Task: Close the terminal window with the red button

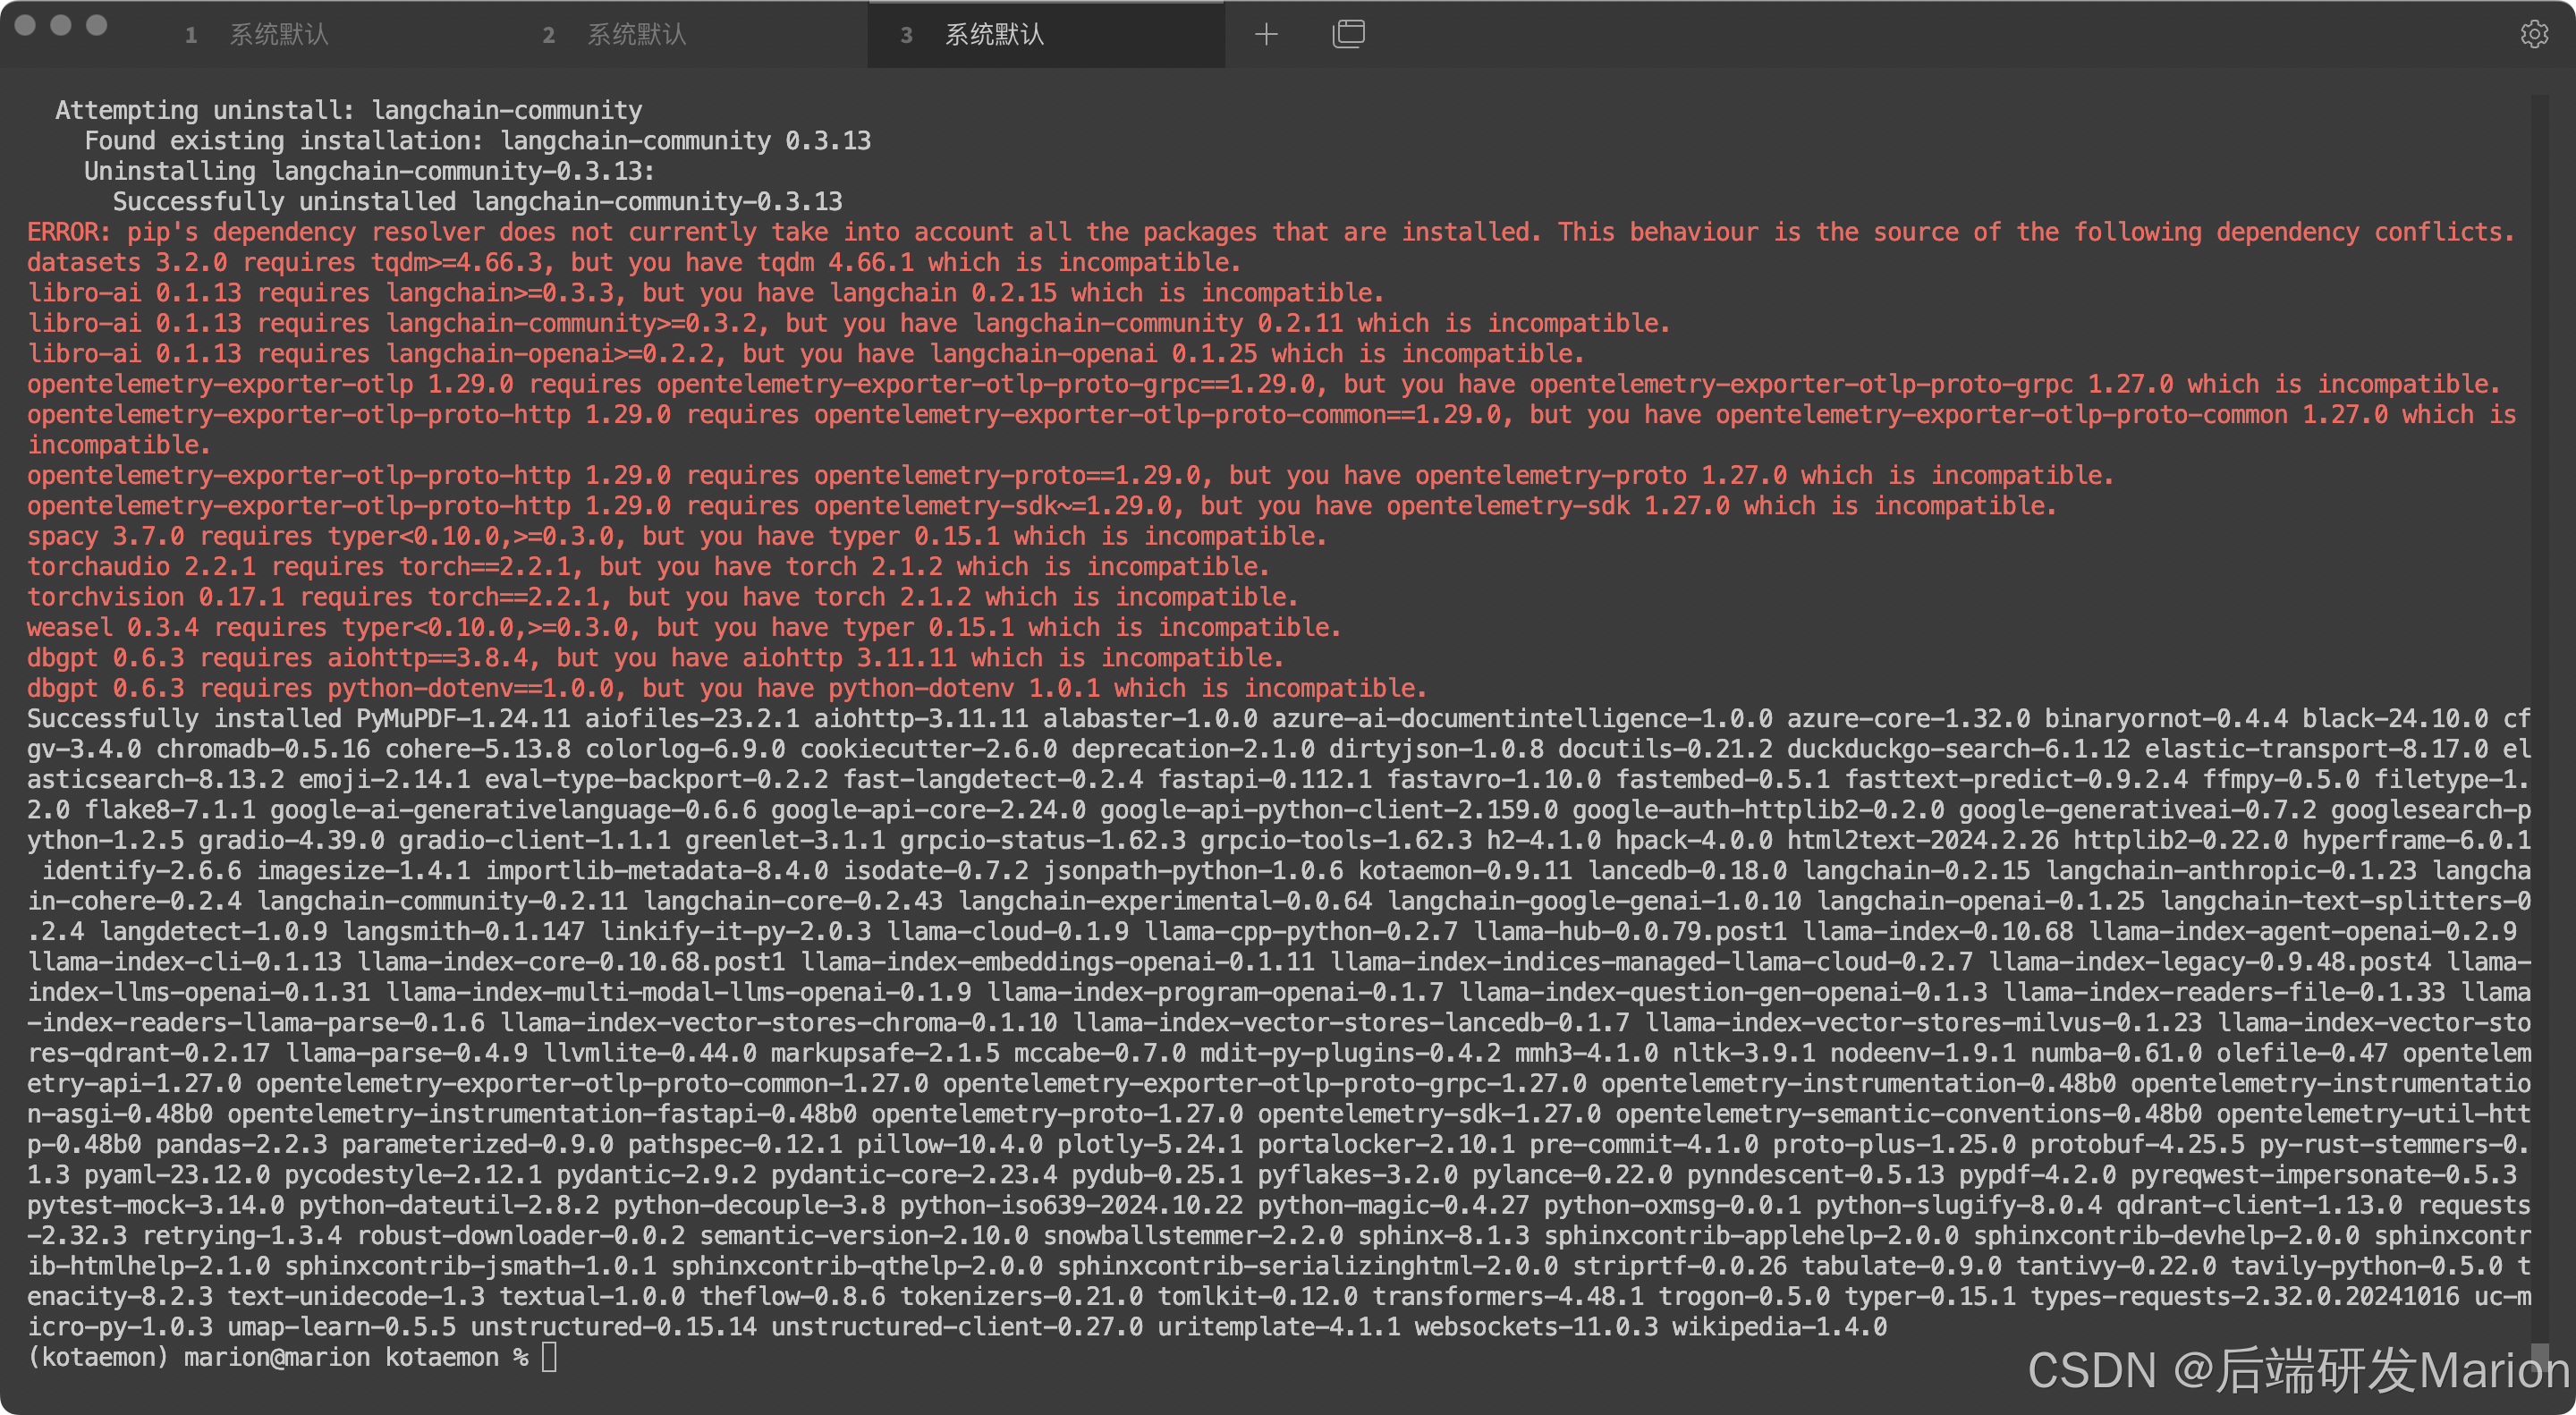Action: (x=25, y=25)
